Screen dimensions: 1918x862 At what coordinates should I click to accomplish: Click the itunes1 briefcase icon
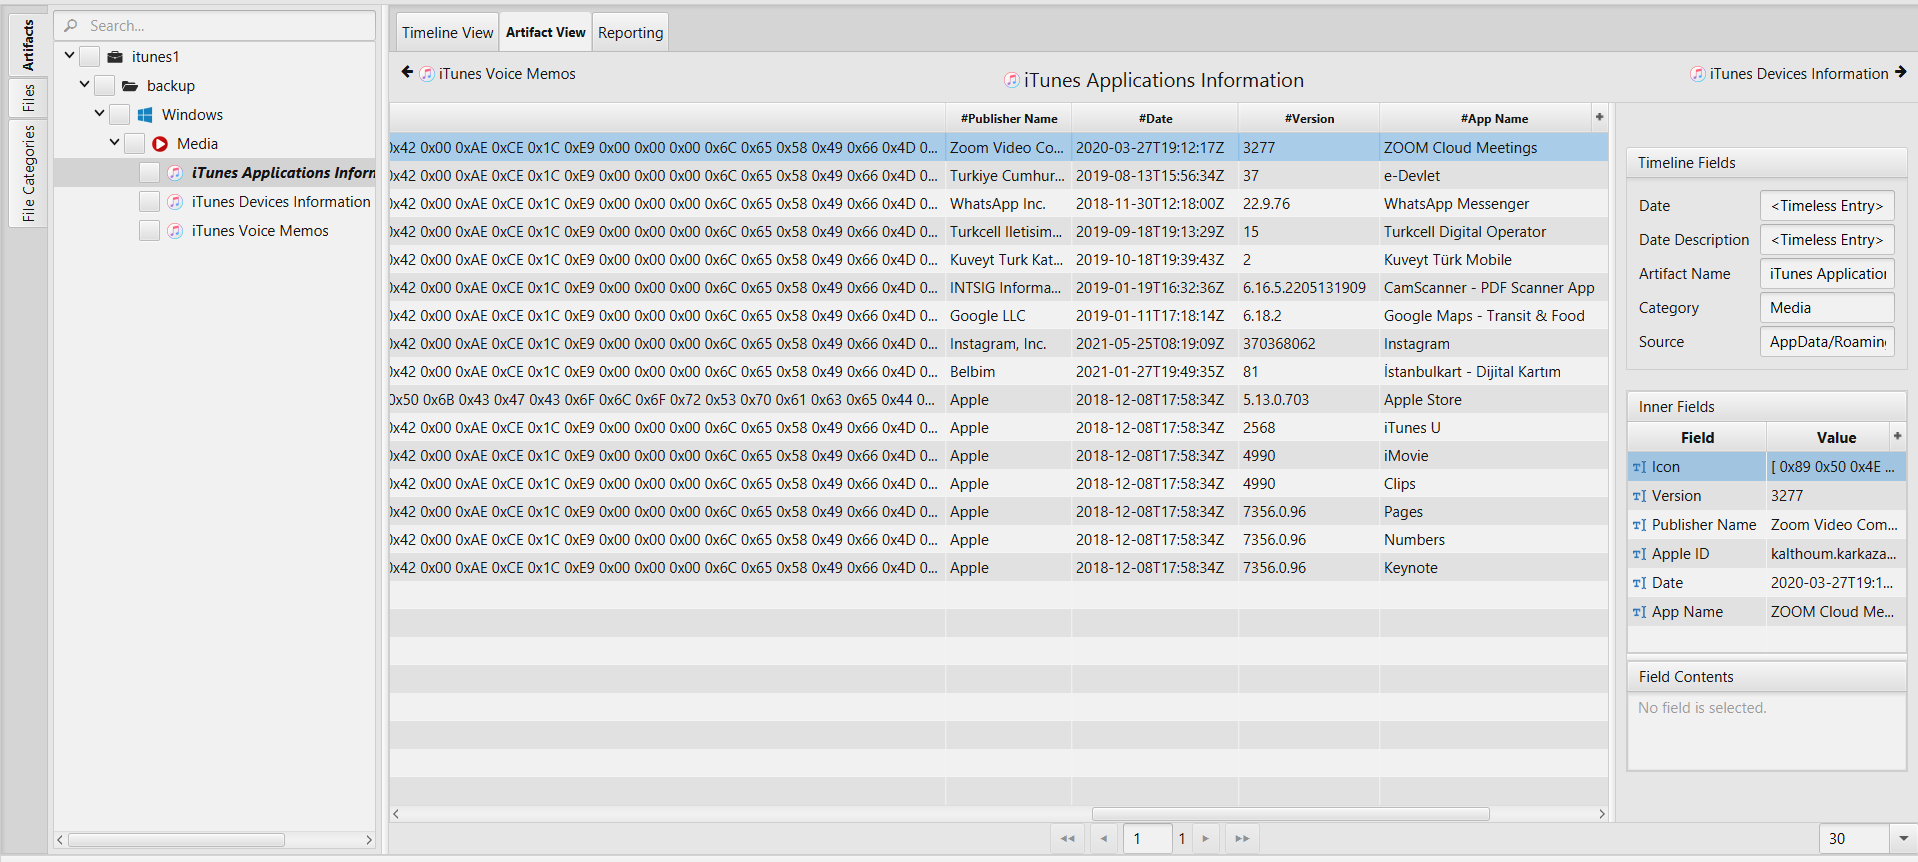click(115, 57)
